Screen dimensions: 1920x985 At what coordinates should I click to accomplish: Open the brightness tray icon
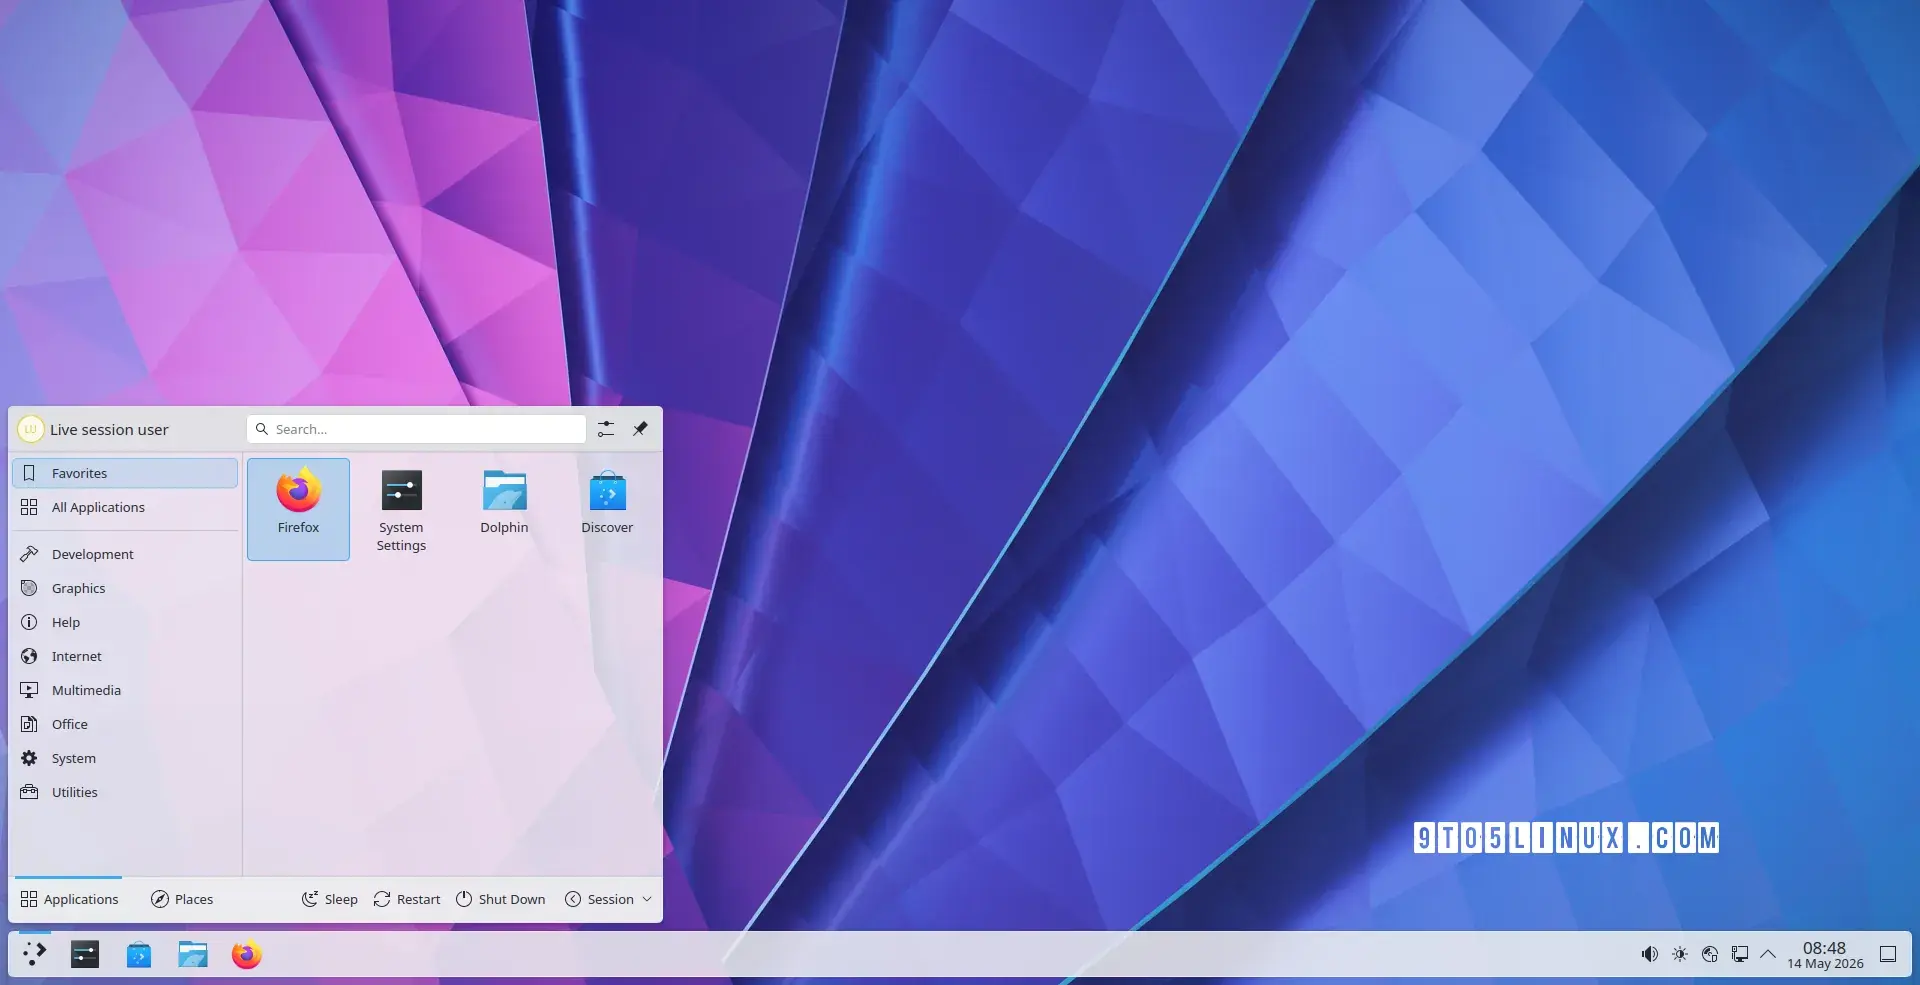(1680, 954)
